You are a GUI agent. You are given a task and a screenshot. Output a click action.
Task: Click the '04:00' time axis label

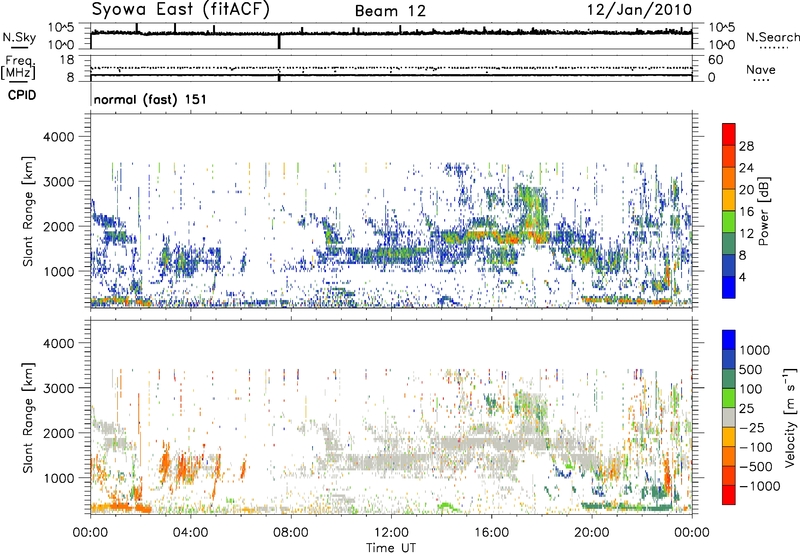point(191,533)
